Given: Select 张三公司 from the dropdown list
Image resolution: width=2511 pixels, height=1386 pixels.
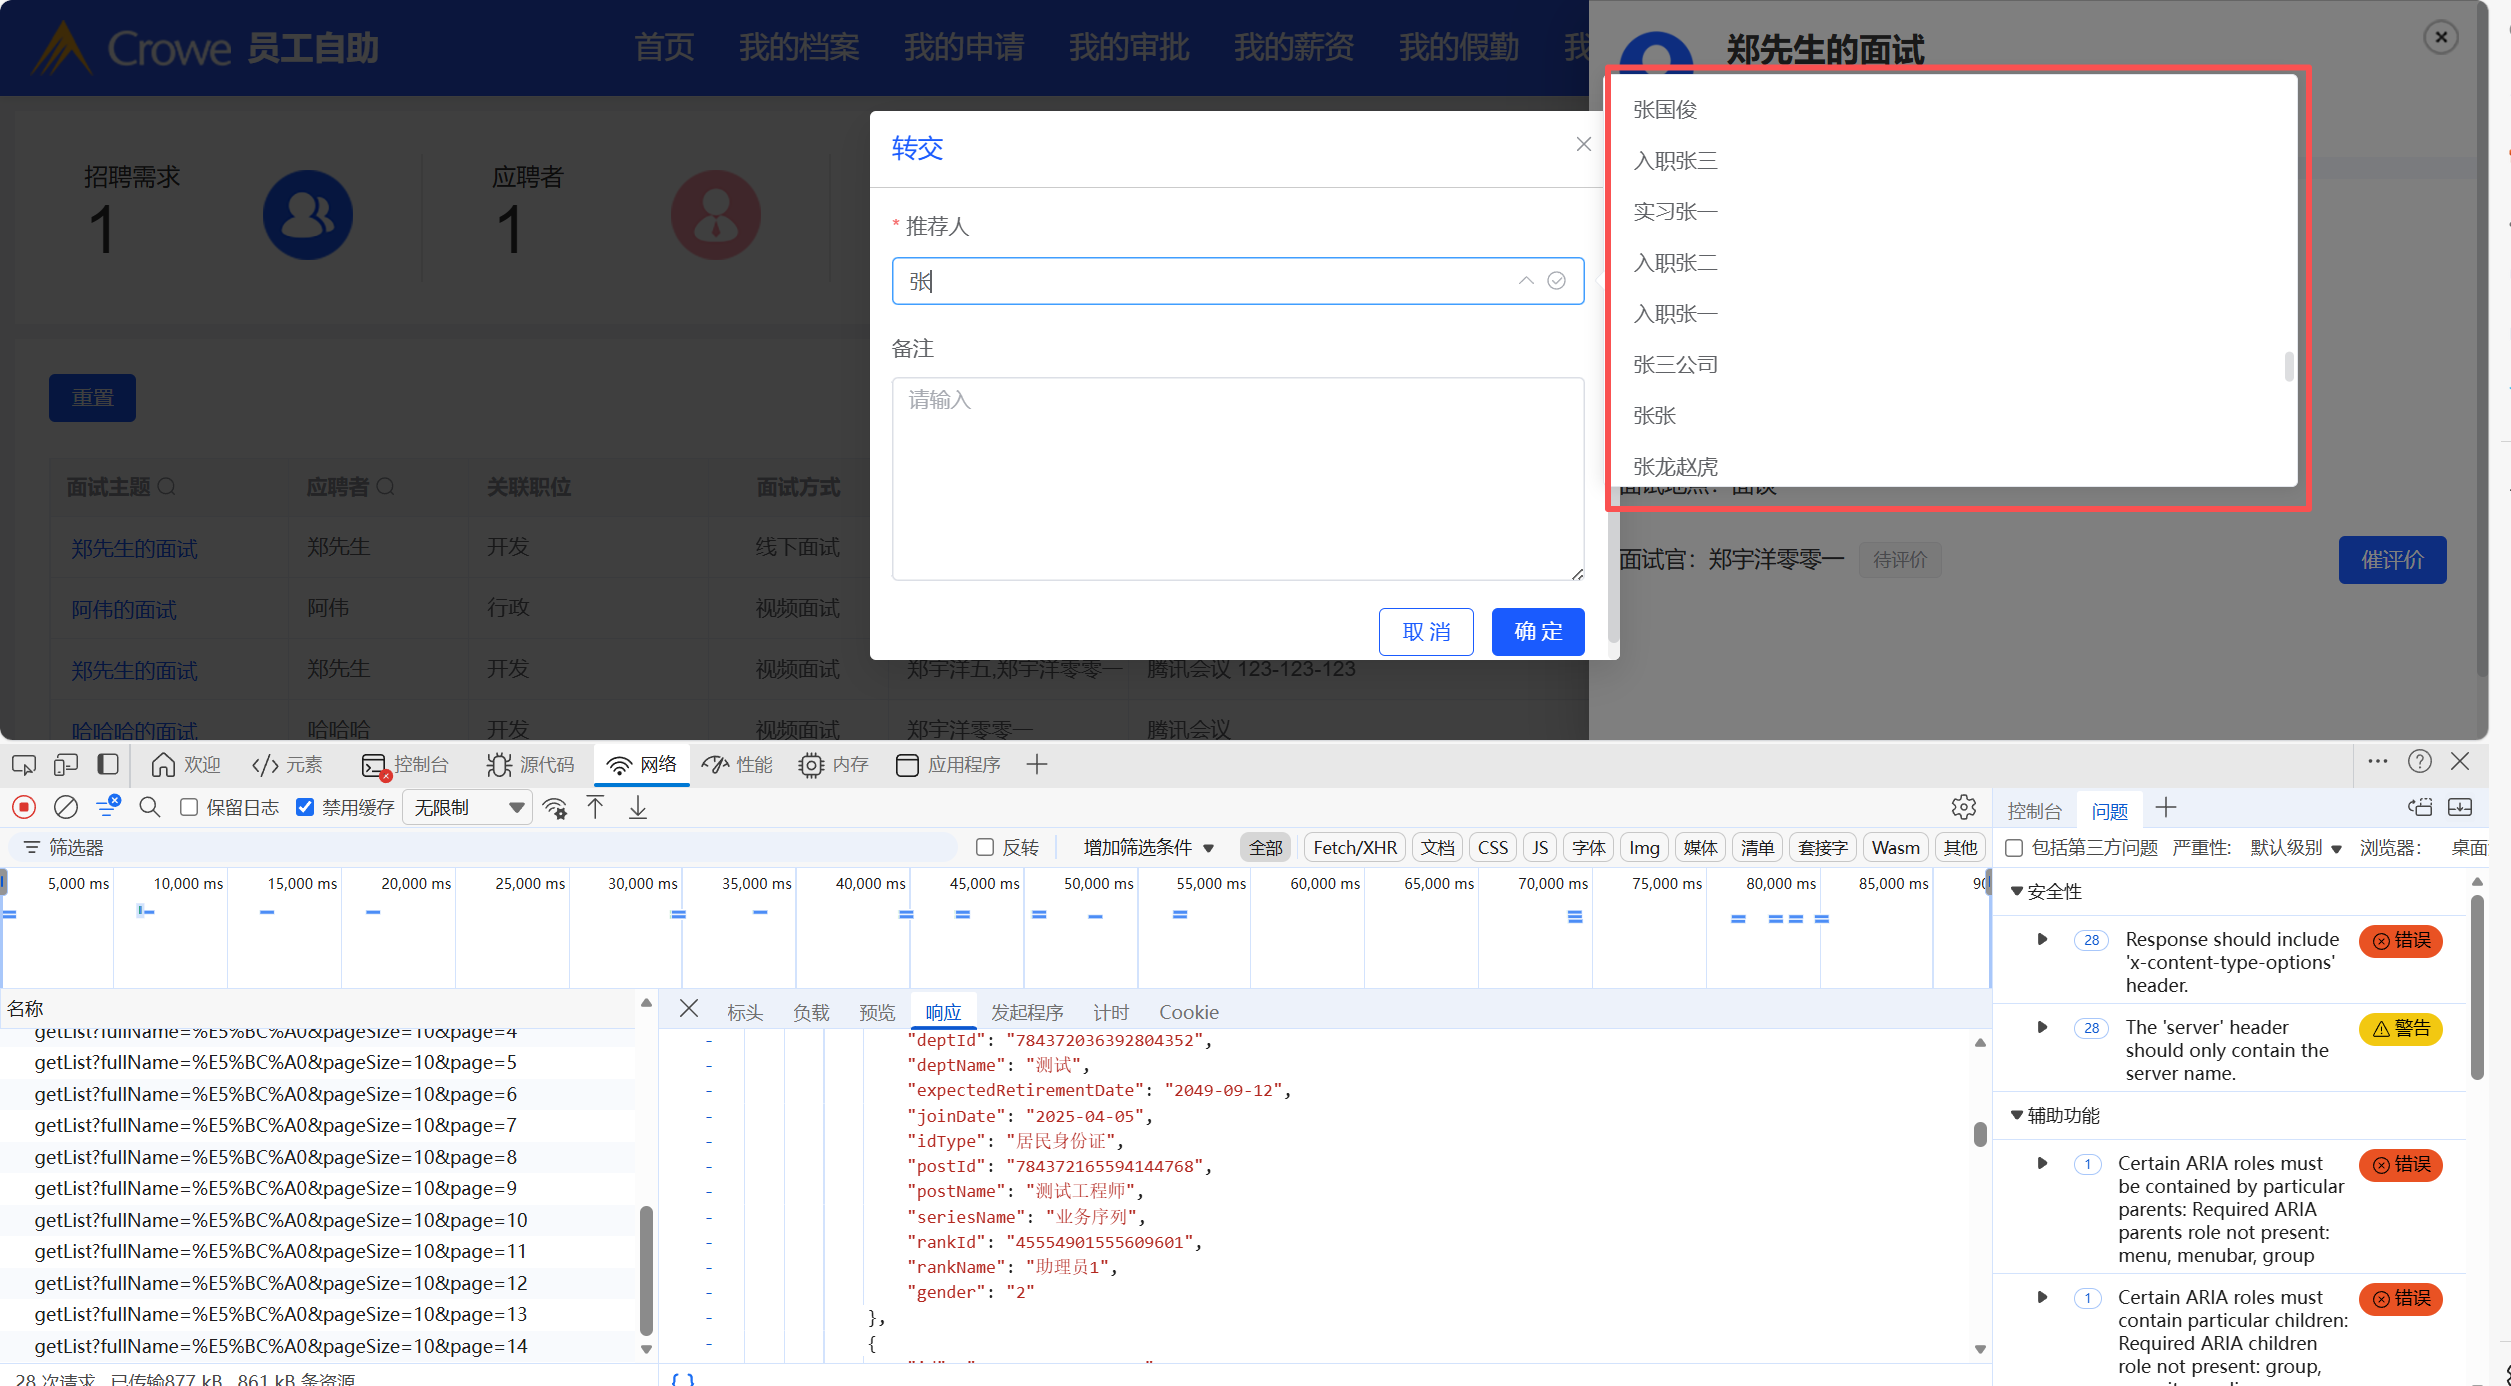Looking at the screenshot, I should 1675,365.
